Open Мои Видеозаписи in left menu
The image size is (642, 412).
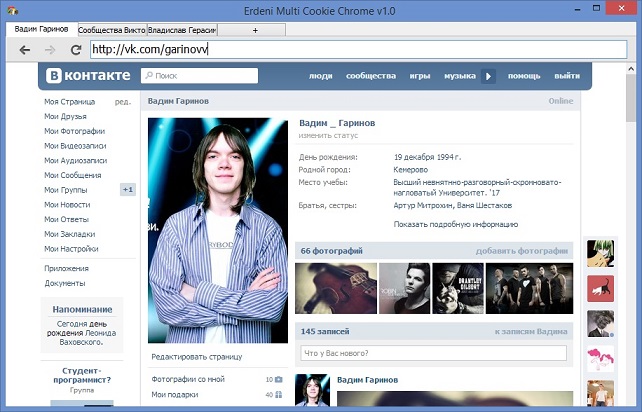click(75, 146)
